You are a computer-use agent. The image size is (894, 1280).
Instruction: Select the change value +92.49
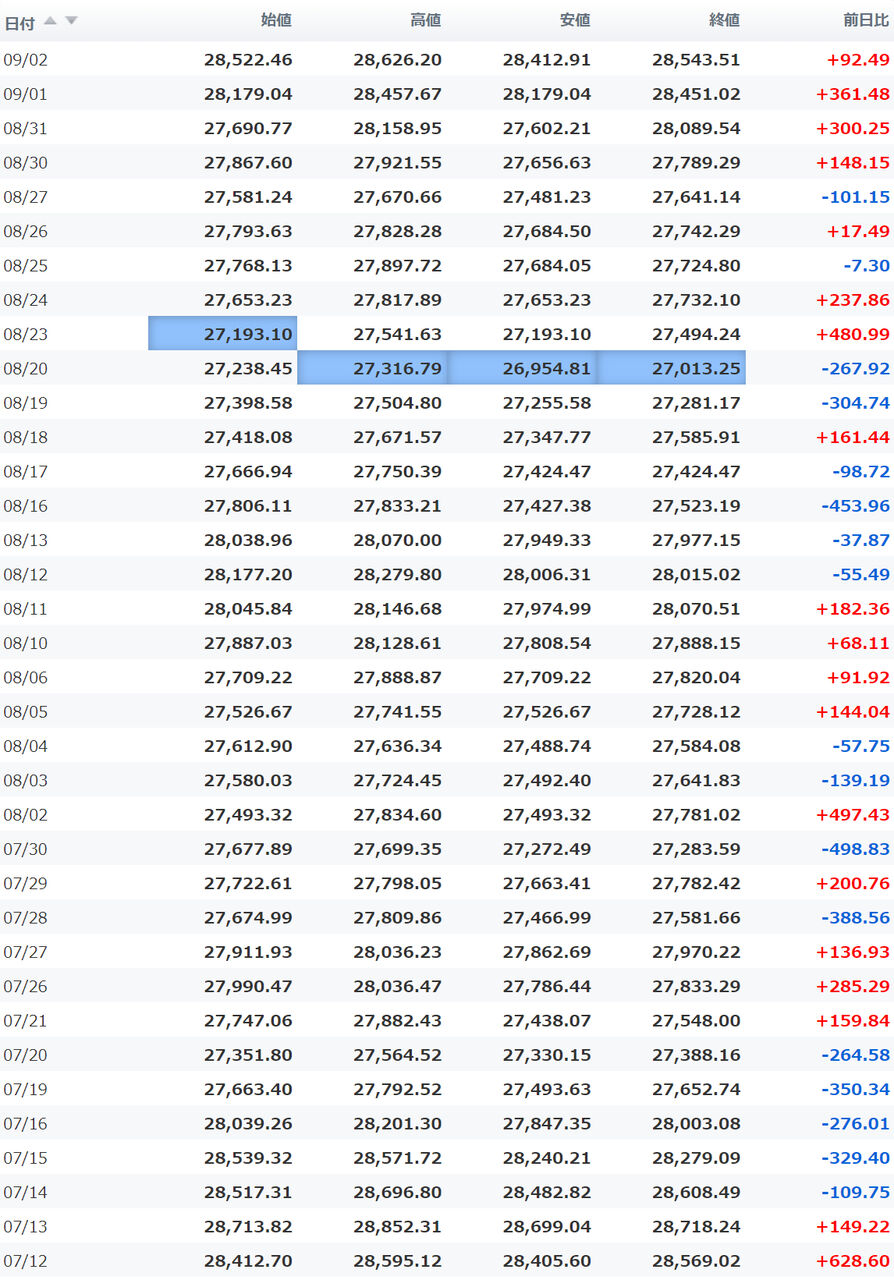(858, 60)
